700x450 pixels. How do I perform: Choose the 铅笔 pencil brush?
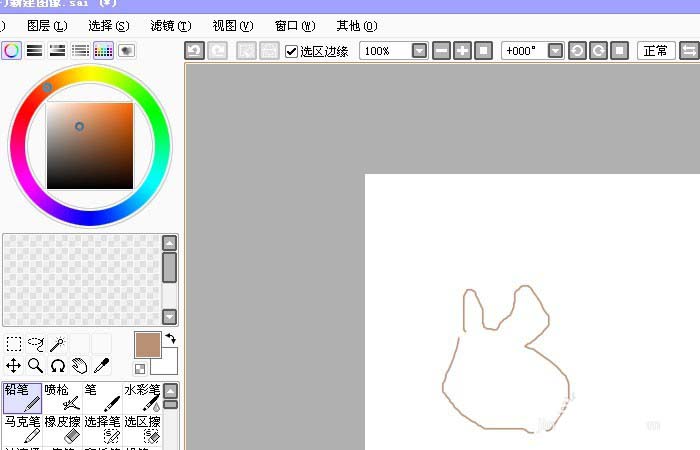coord(22,398)
